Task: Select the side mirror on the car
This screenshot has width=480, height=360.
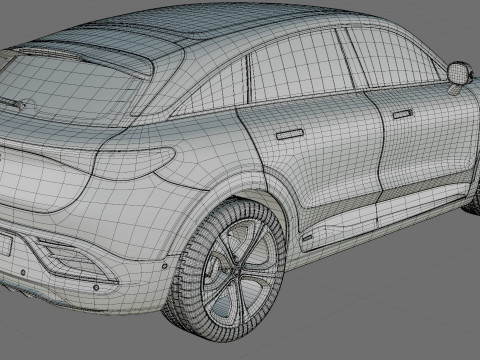Action: [x=460, y=72]
